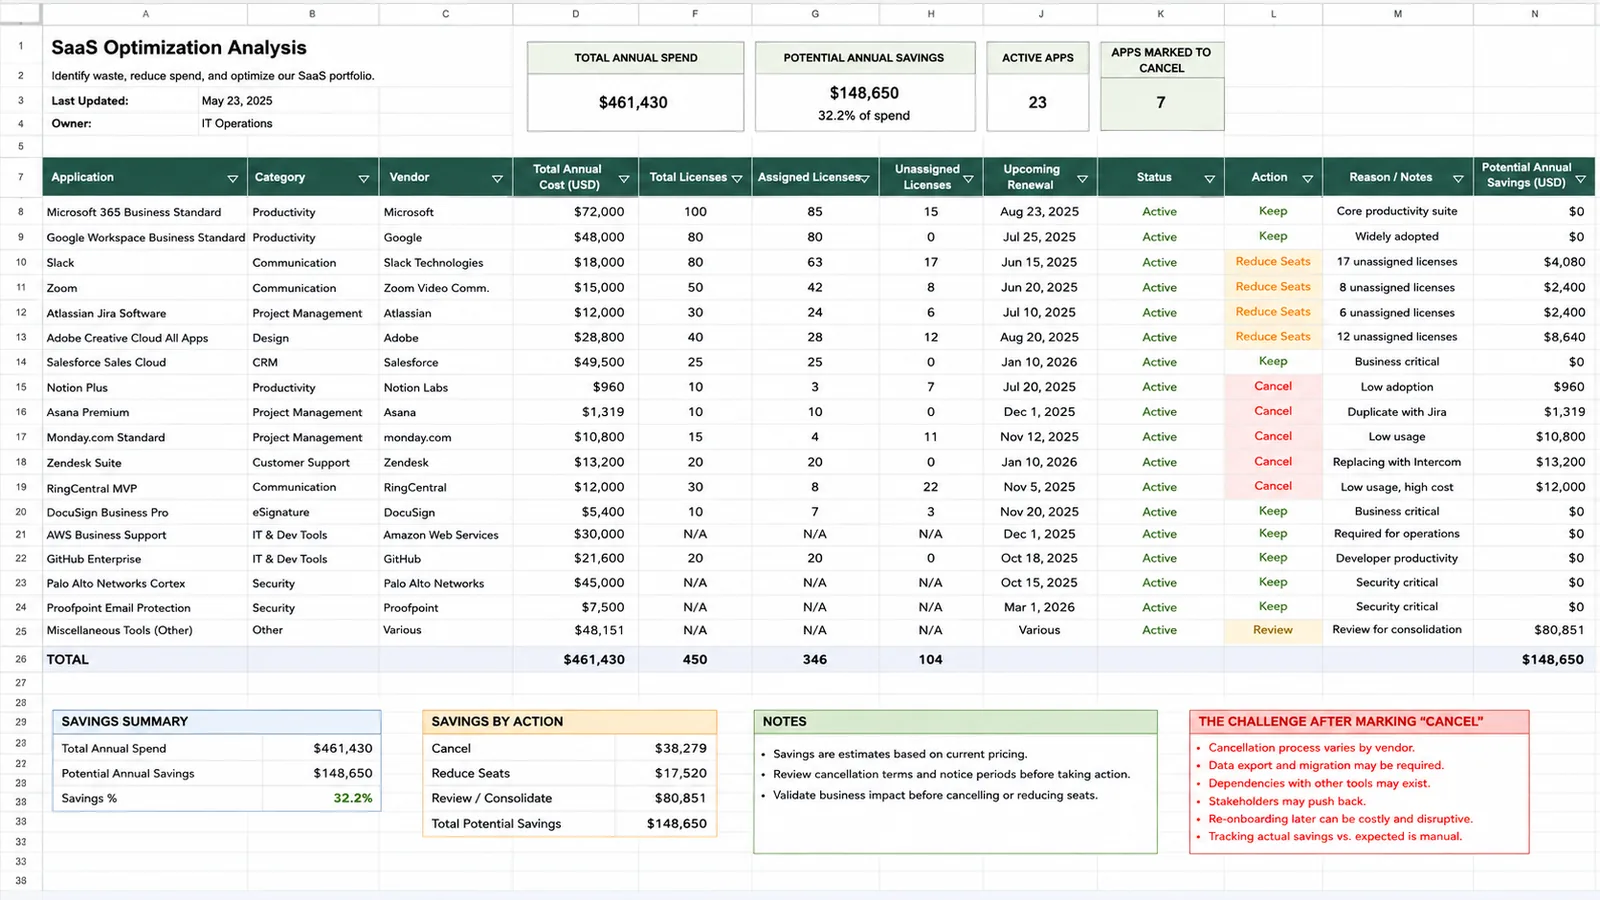This screenshot has height=900, width=1600.
Task: Select row 26 header
Action: coord(20,660)
